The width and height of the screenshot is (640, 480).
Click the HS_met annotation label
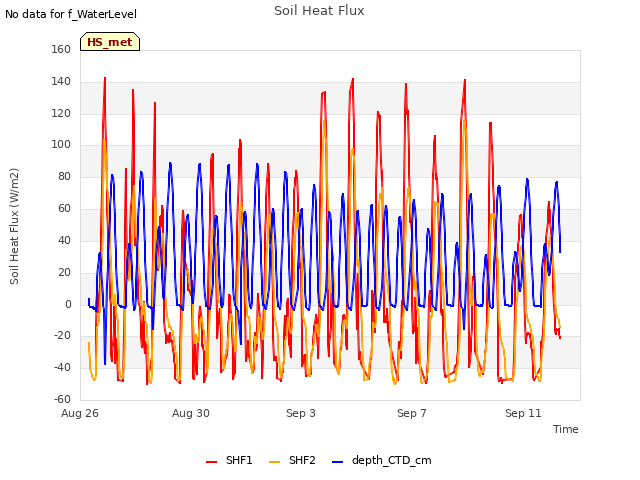point(110,42)
